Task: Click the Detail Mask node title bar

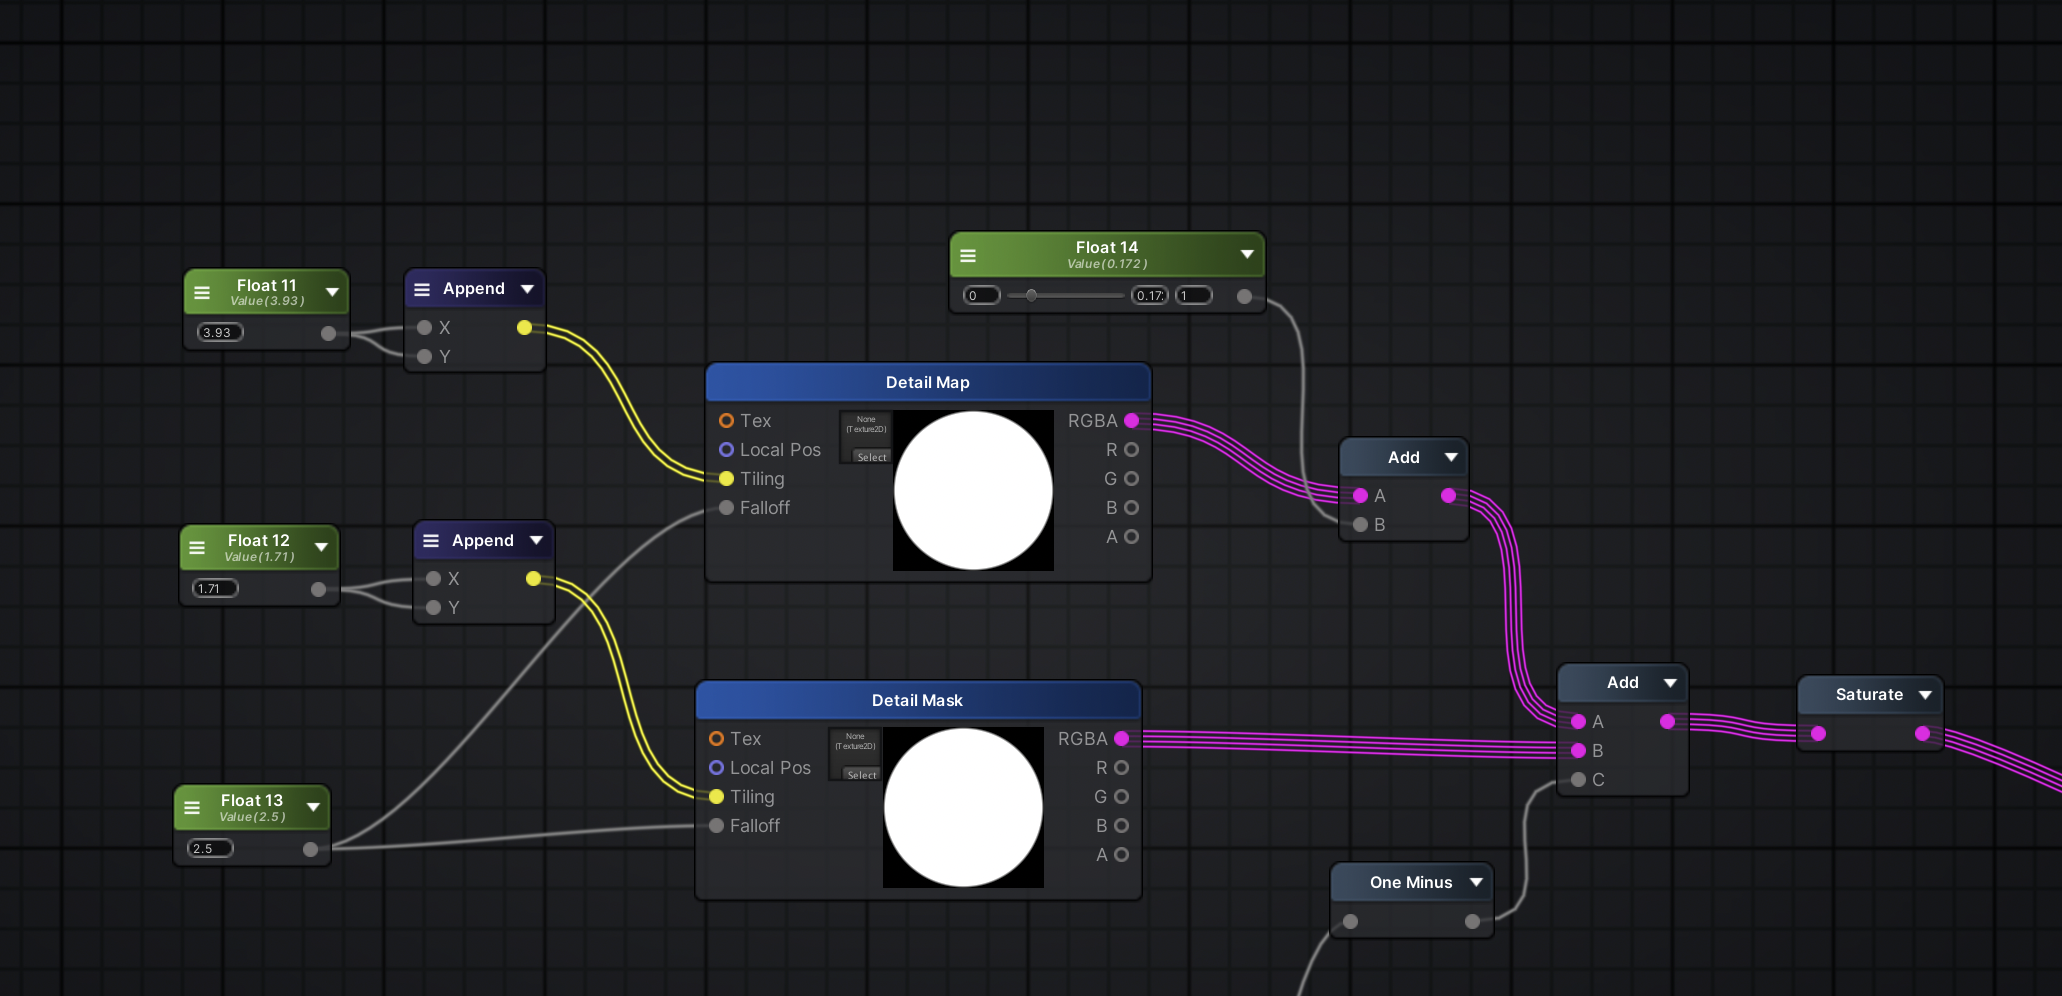Action: pyautogui.click(x=917, y=700)
